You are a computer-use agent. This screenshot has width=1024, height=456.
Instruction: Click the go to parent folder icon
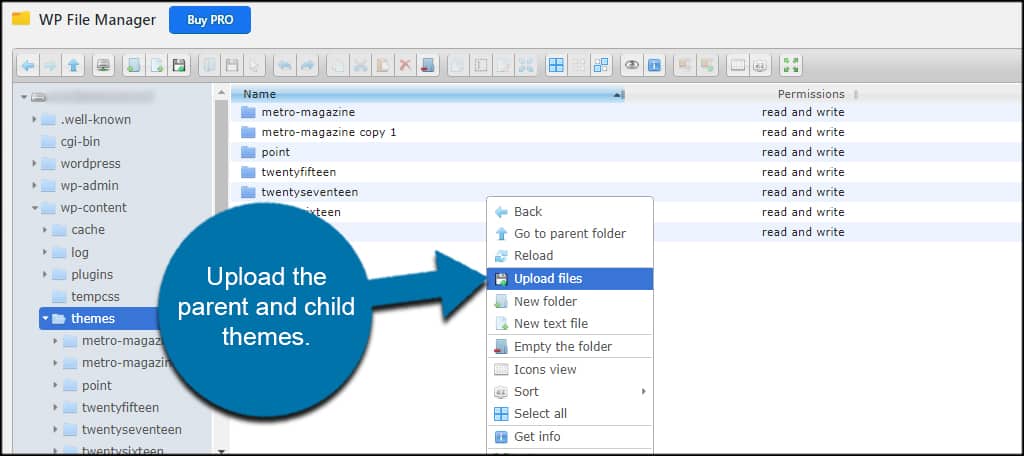click(74, 65)
